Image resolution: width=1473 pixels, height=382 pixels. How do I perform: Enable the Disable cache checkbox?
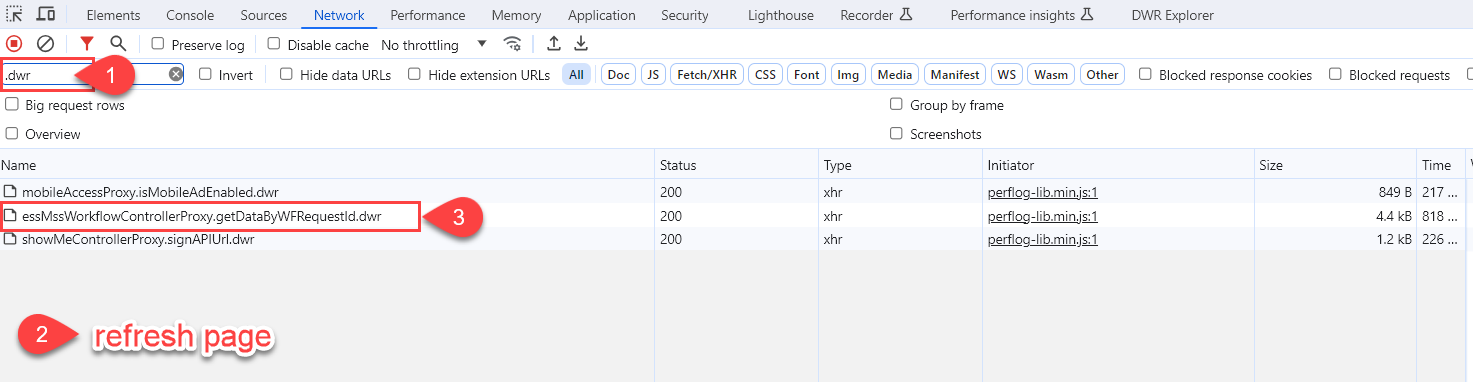[274, 44]
